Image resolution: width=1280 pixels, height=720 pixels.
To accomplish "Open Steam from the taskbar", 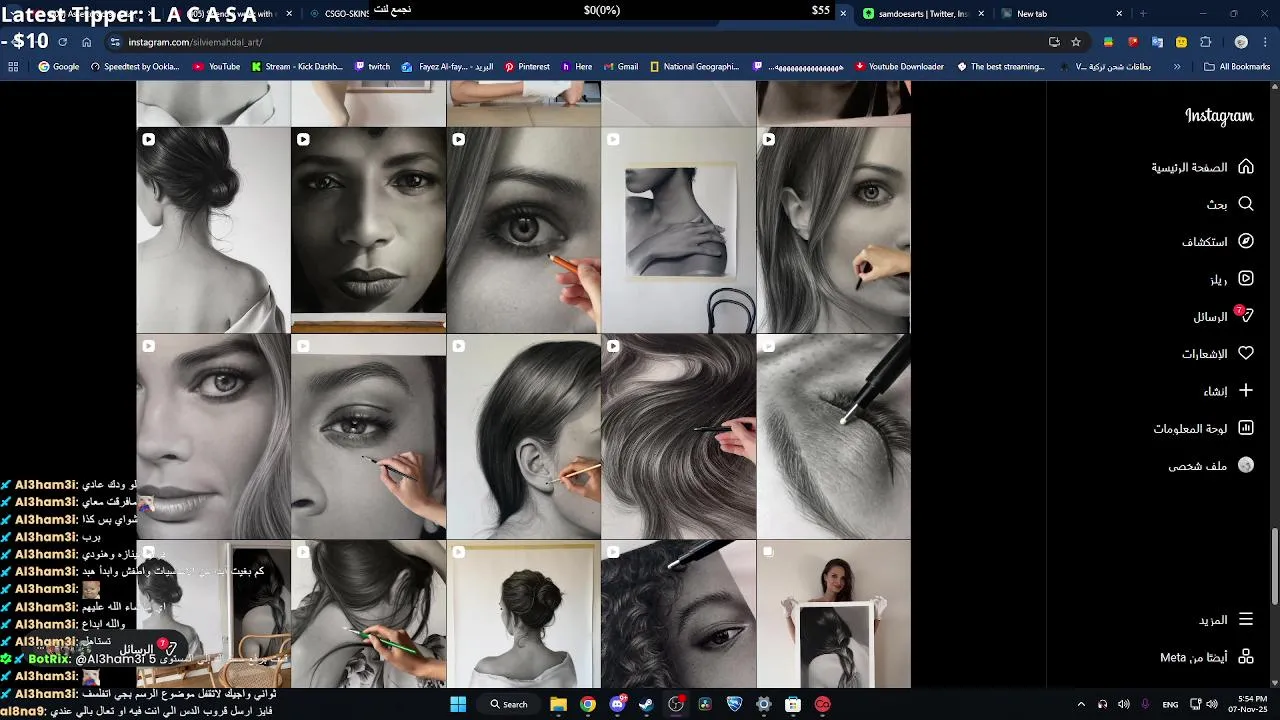I will 646,704.
